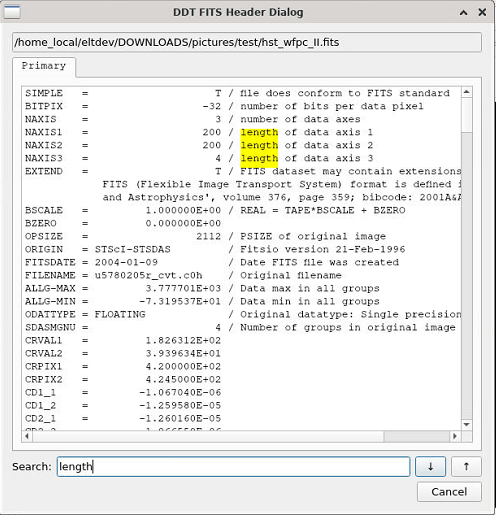Click the NAXIS keyword with value 3
This screenshot has height=515, width=496.
click(41, 119)
